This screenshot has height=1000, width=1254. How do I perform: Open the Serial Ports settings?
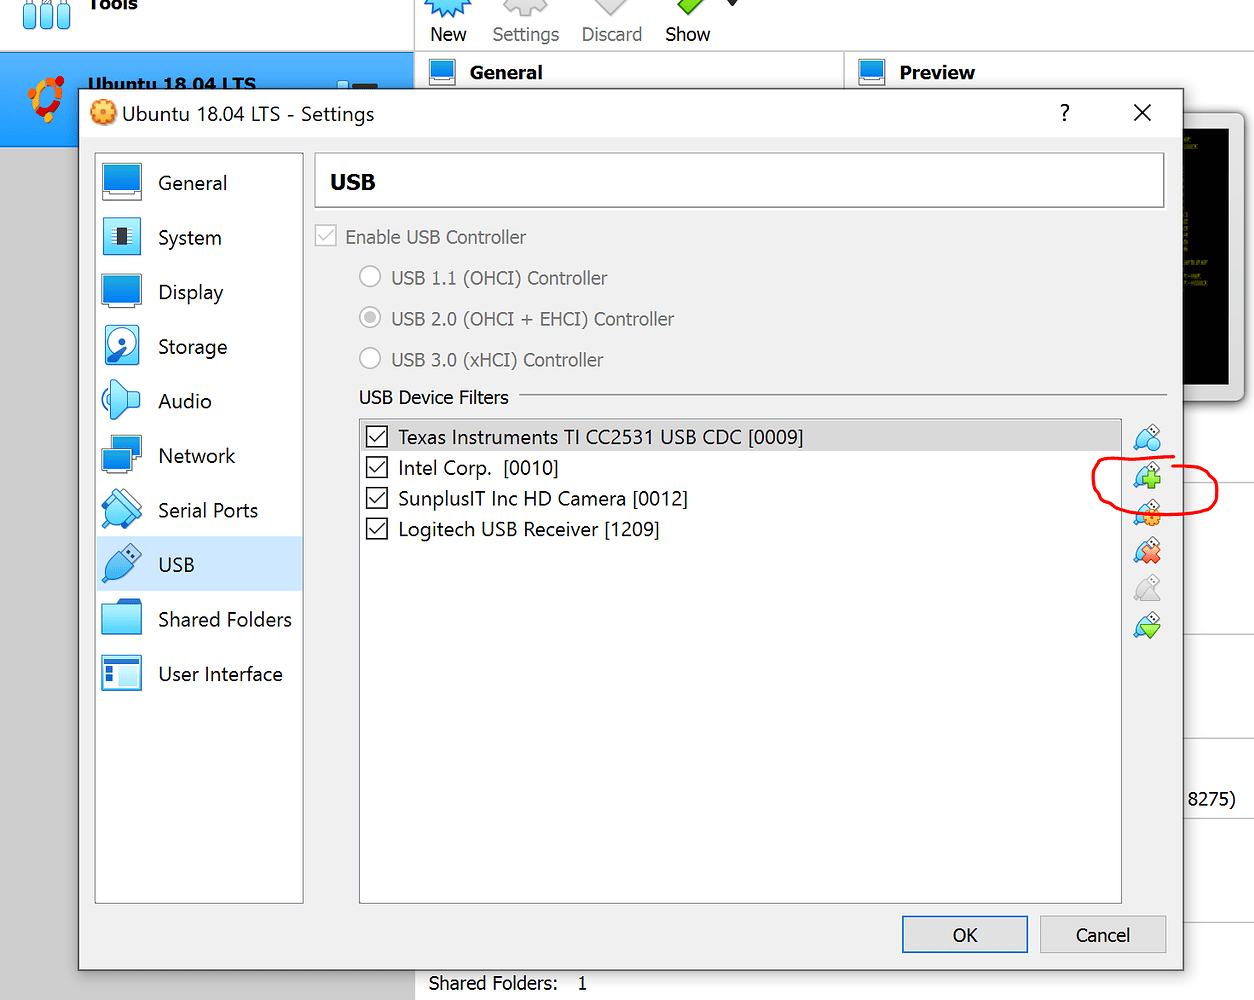(205, 509)
